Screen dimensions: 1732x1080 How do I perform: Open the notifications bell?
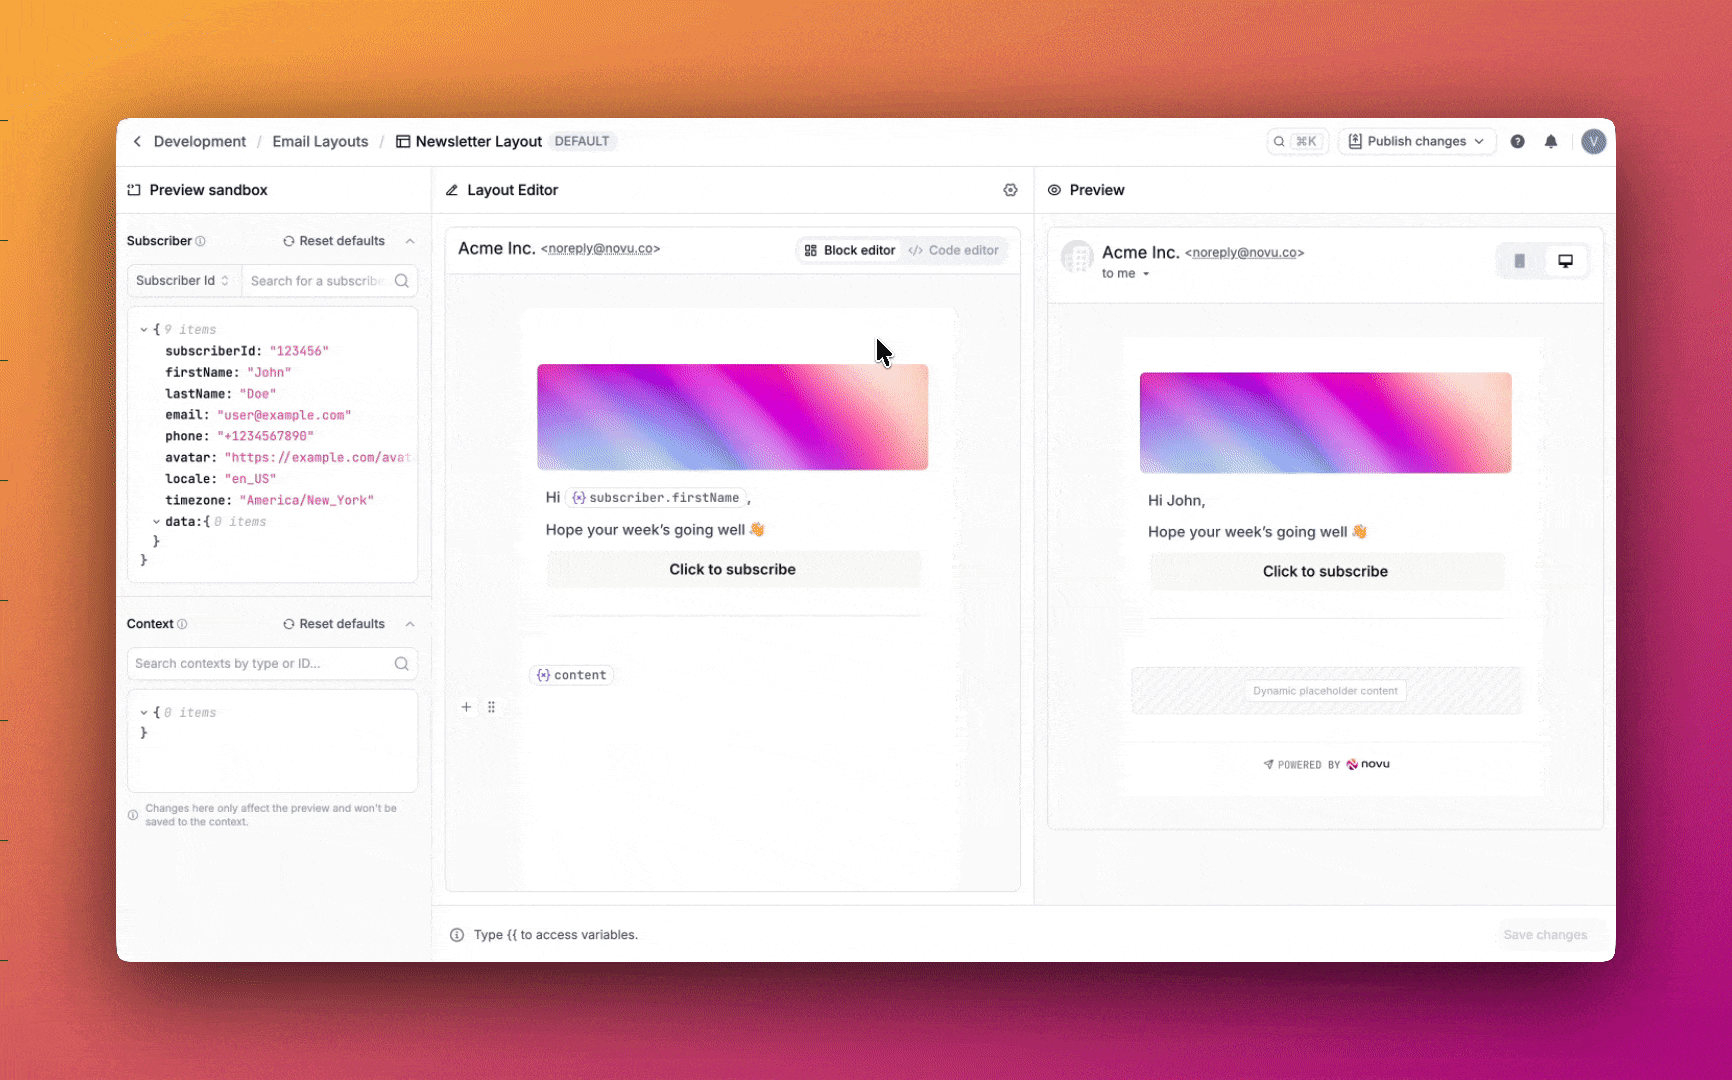pos(1550,142)
